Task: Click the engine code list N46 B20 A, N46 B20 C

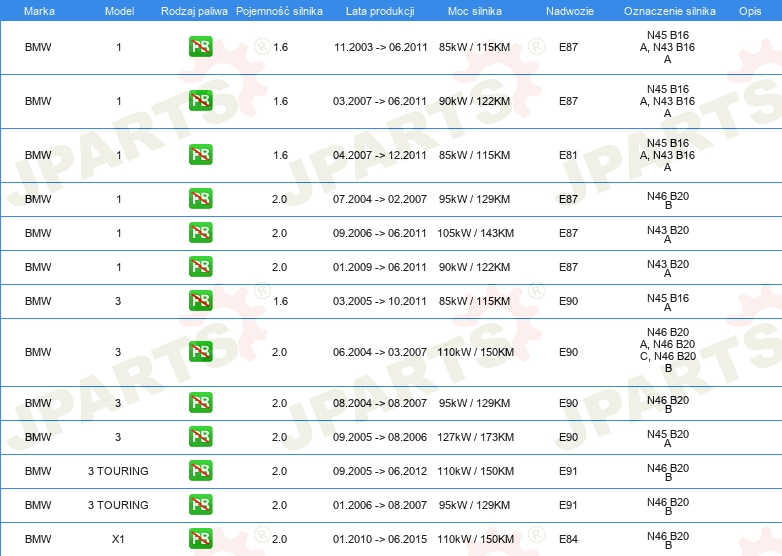Action: pyautogui.click(x=668, y=350)
